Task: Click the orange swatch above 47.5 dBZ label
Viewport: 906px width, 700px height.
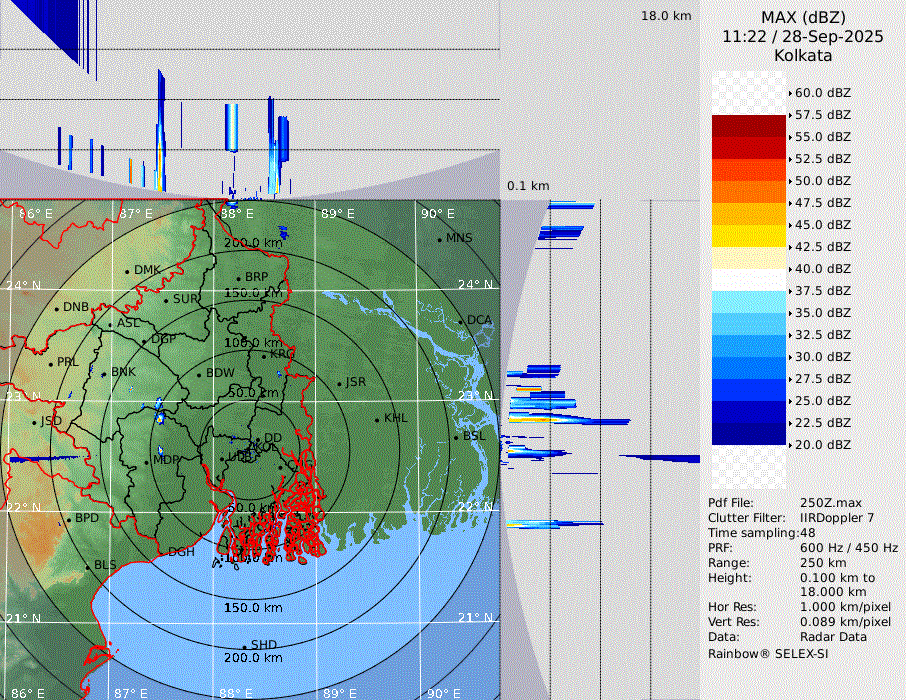Action: [748, 192]
